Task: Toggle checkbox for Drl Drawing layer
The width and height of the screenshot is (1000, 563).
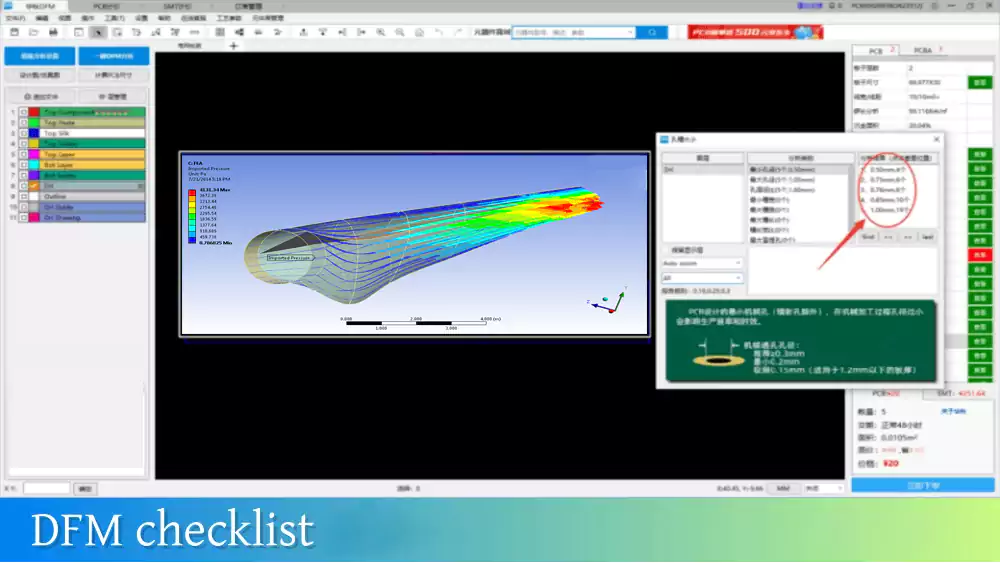Action: [x=24, y=217]
